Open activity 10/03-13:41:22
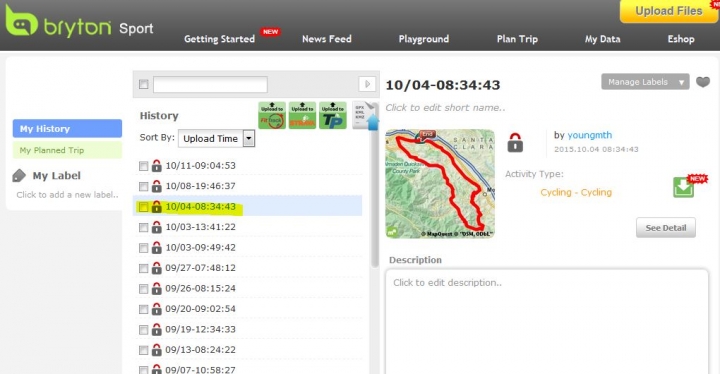Viewport: 720px width, 374px height. pyautogui.click(x=201, y=227)
